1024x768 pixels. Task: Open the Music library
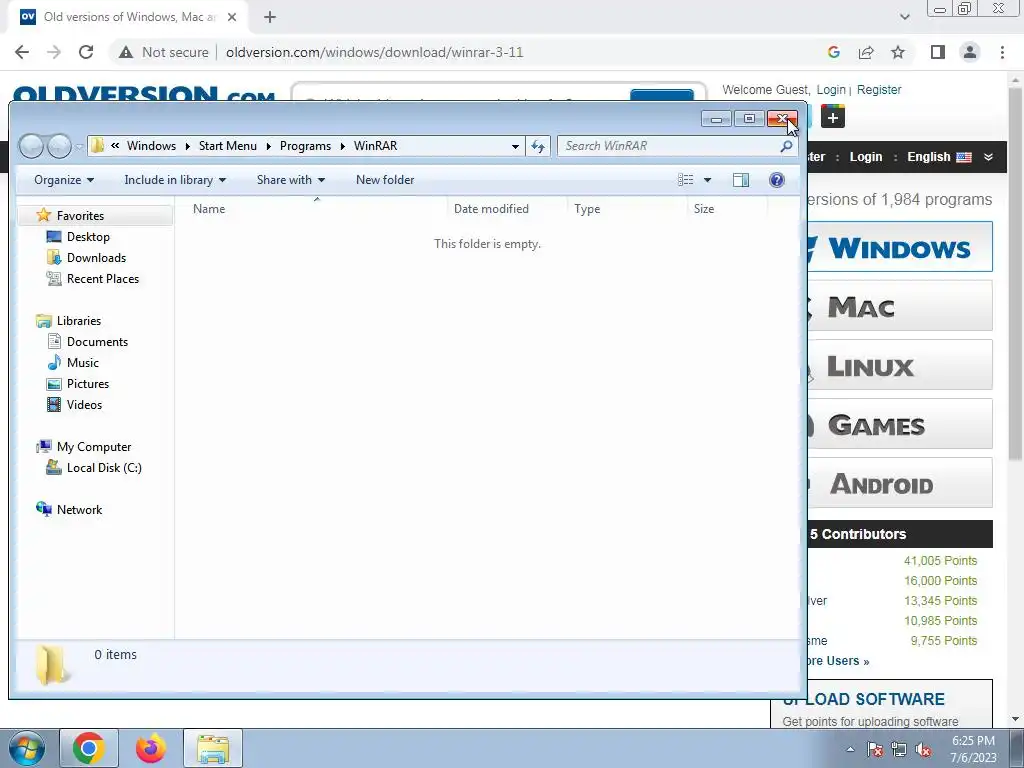tap(82, 362)
